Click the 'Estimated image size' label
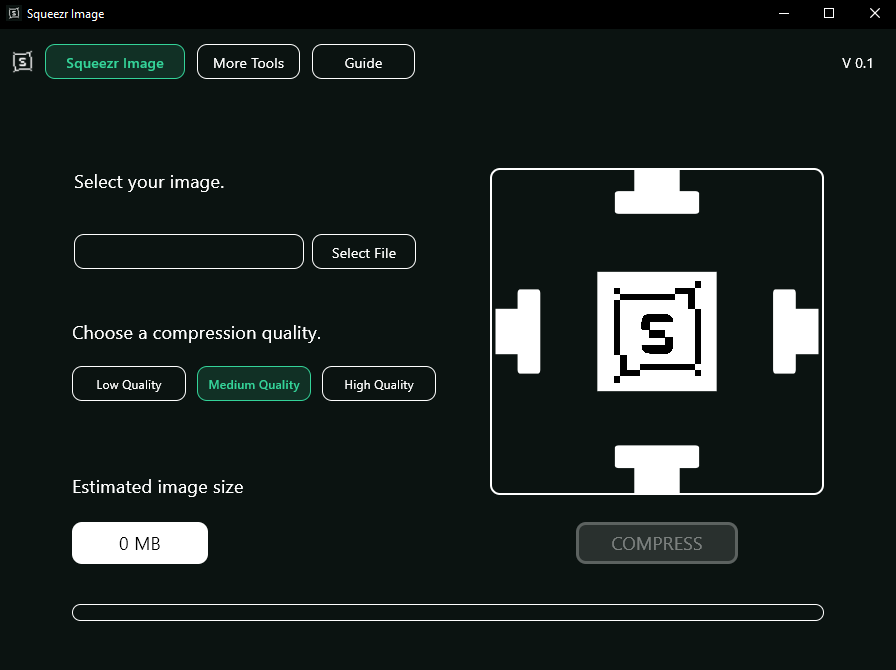 [158, 487]
